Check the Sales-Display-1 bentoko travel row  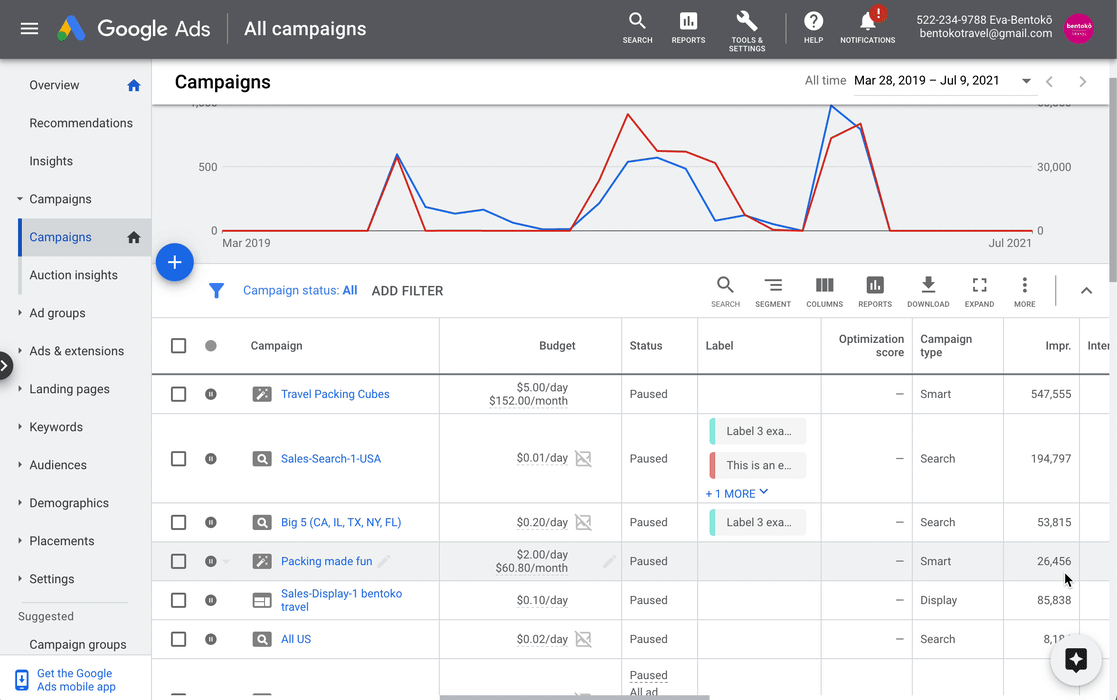point(178,600)
